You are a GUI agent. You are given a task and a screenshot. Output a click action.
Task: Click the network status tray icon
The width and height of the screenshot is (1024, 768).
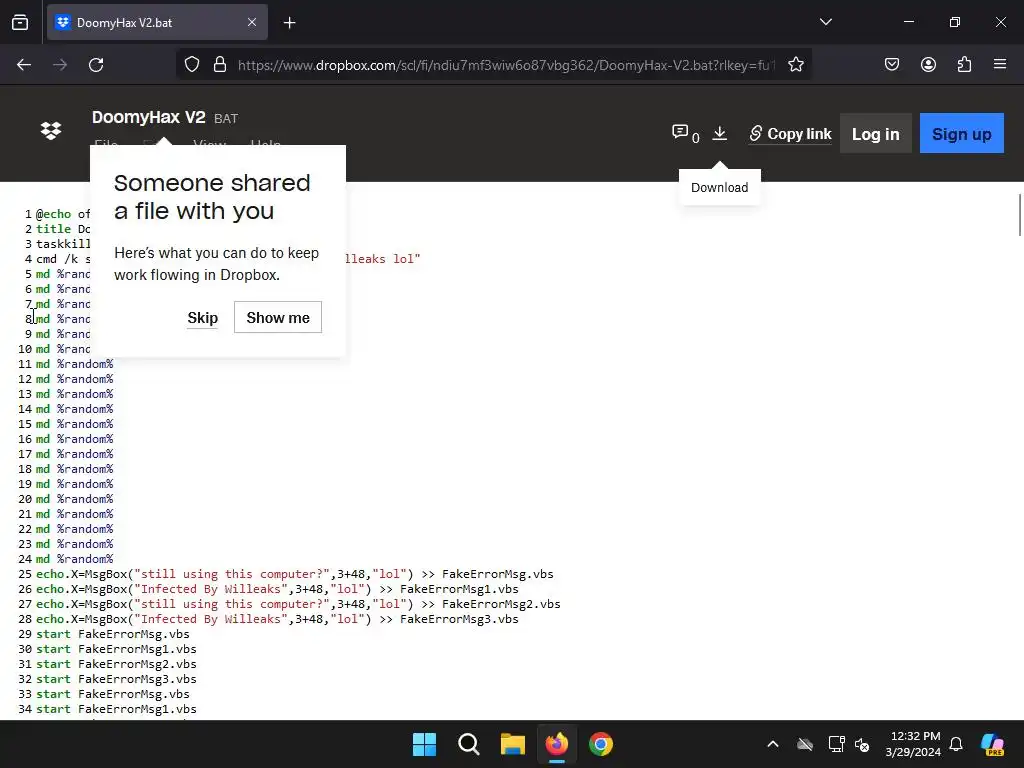coord(836,744)
